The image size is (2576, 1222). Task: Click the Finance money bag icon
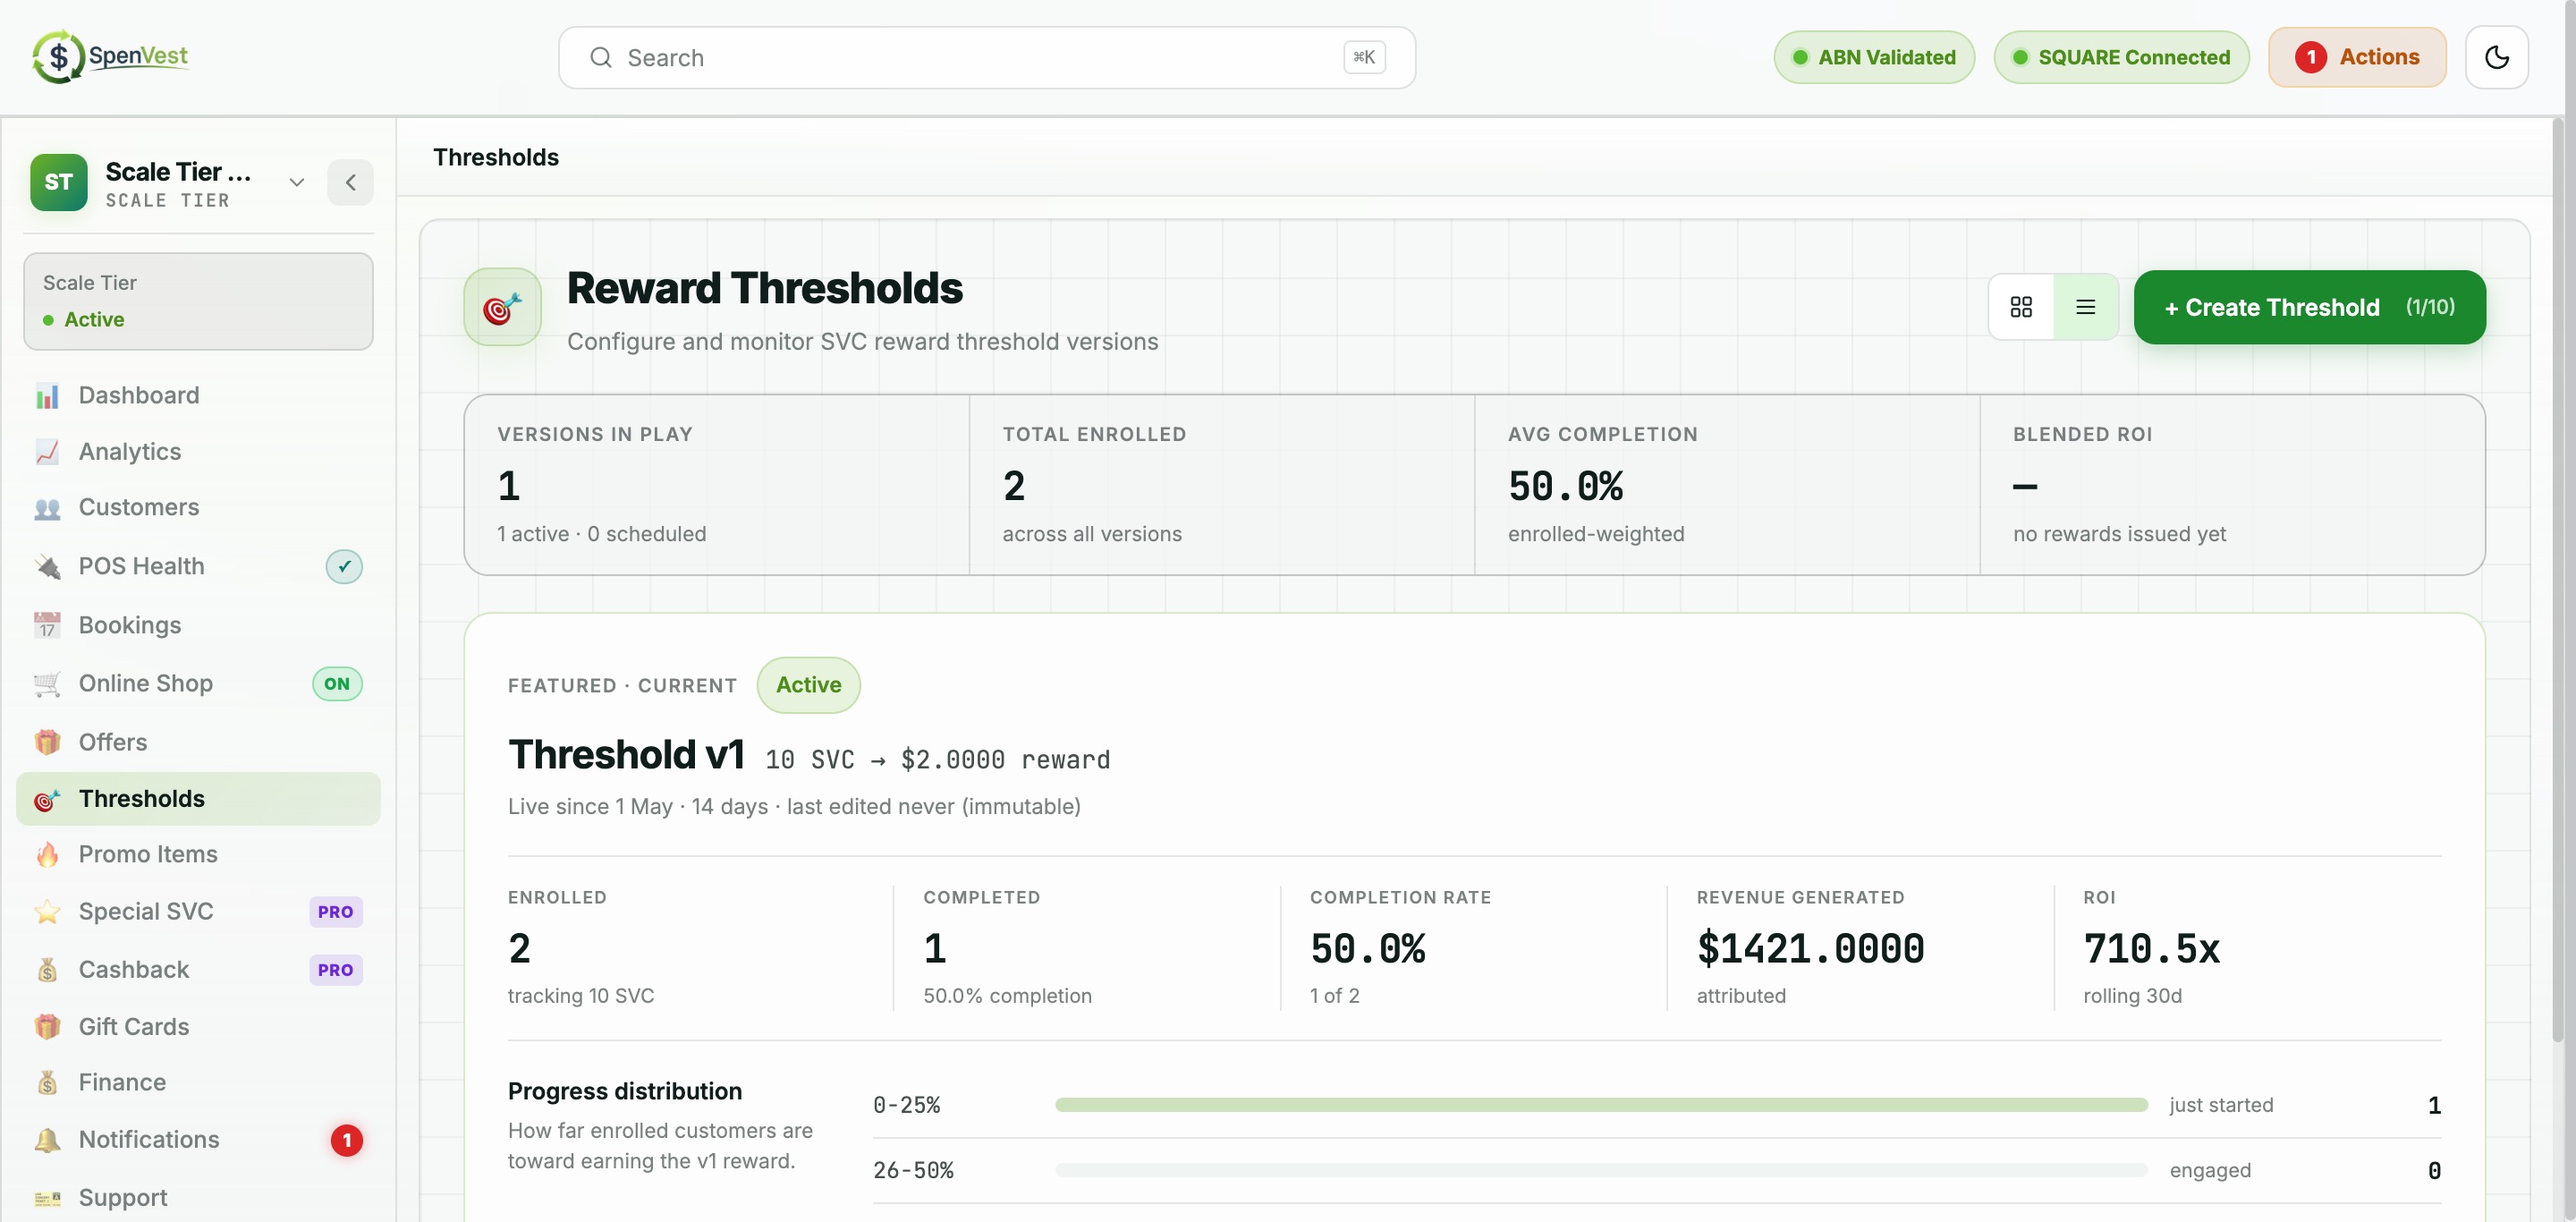click(x=47, y=1083)
